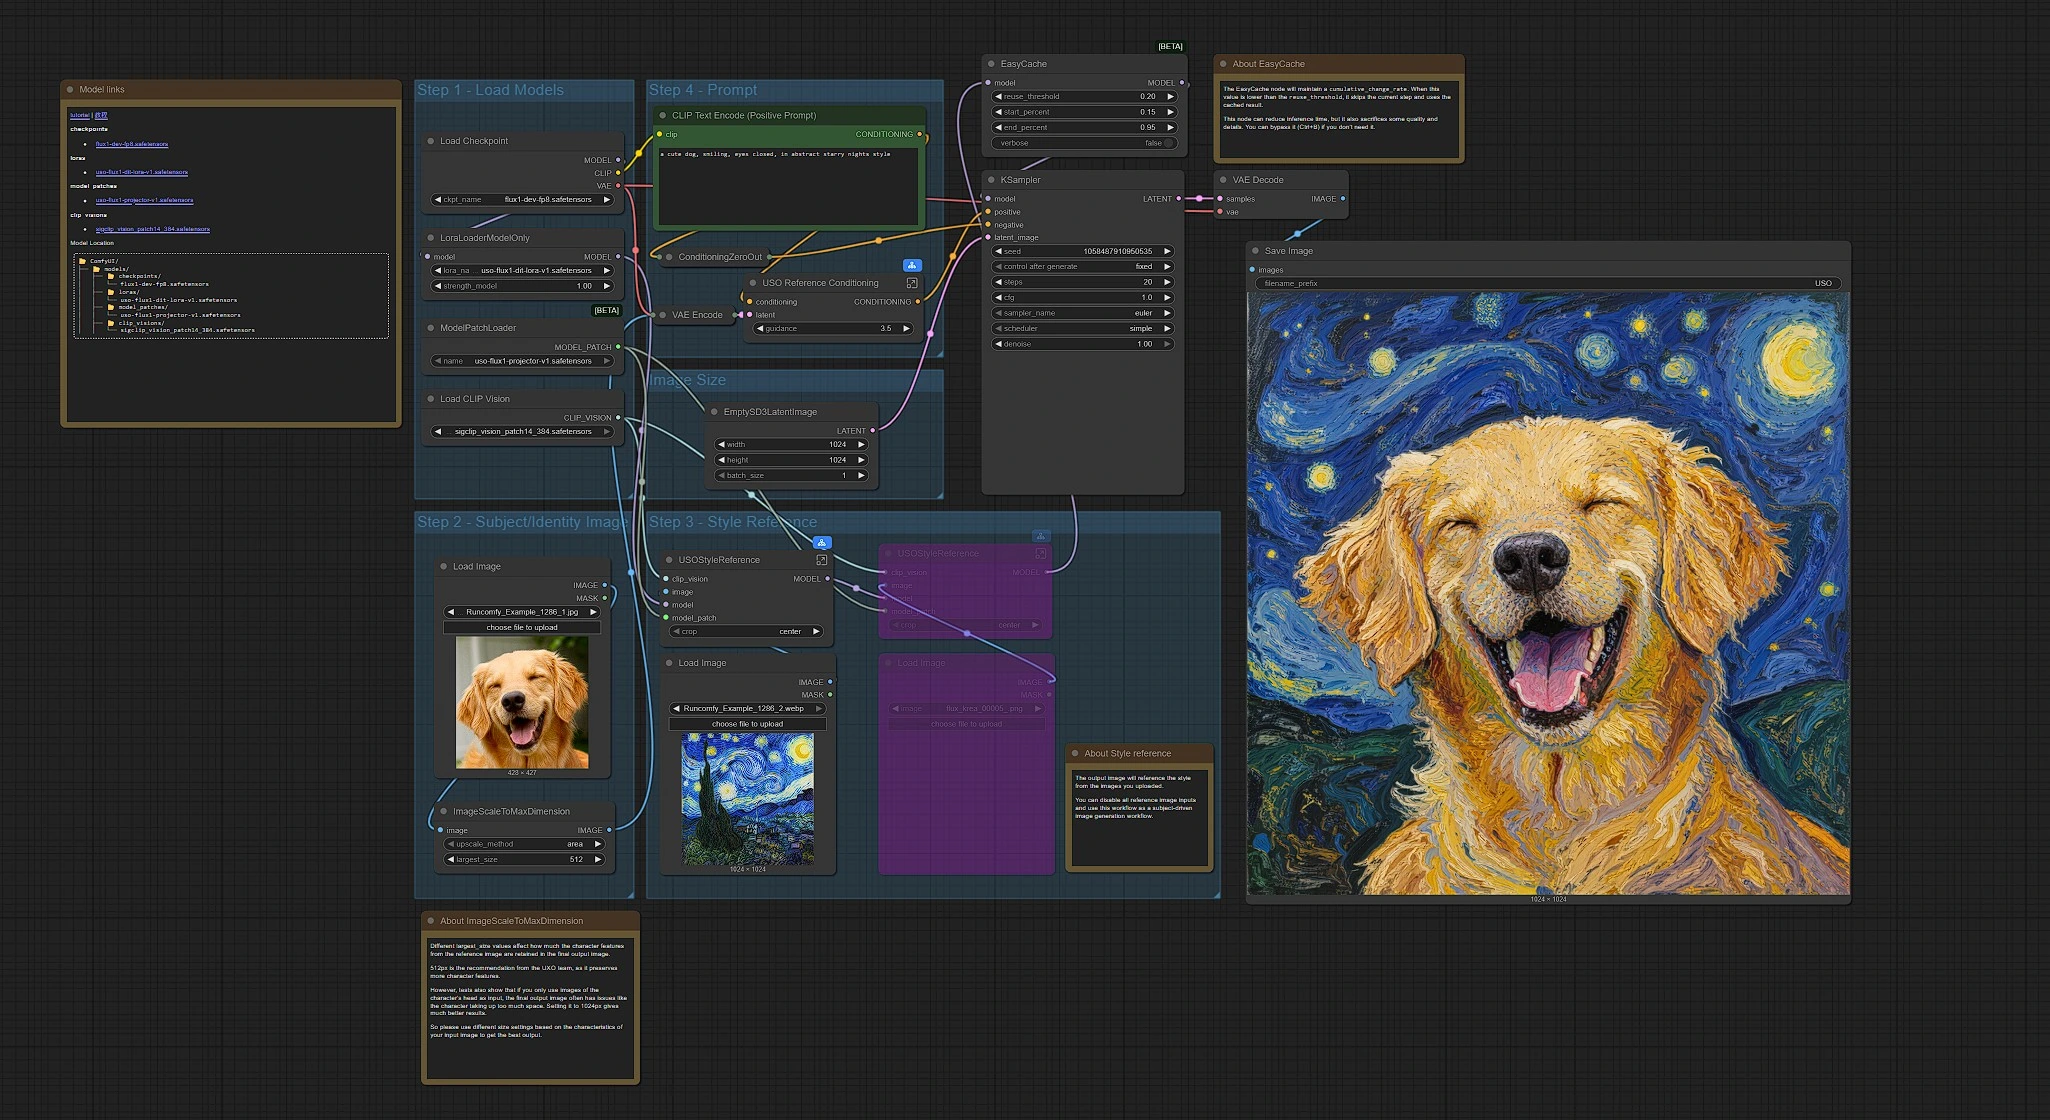Increase reuse_threshold with its right arrow
This screenshot has height=1120, width=2050.
1170,97
